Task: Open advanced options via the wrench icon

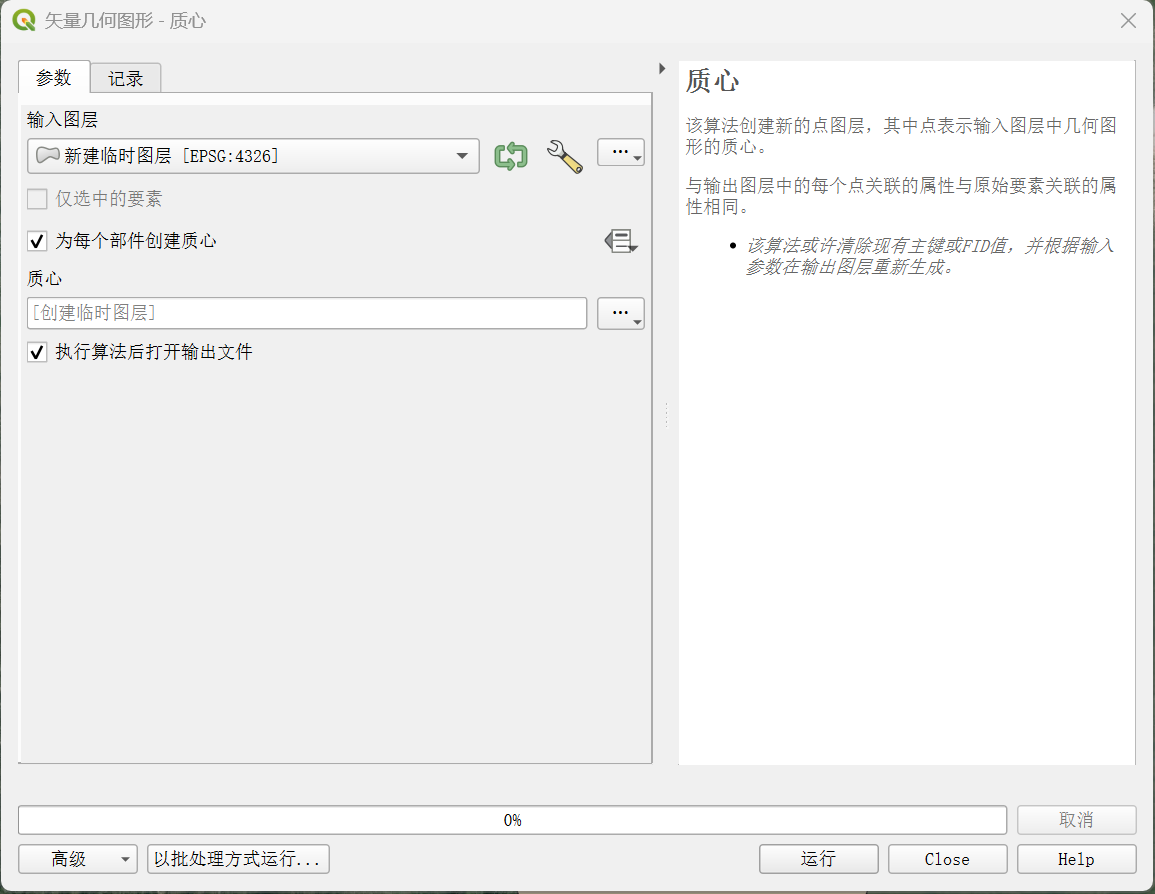Action: point(564,156)
